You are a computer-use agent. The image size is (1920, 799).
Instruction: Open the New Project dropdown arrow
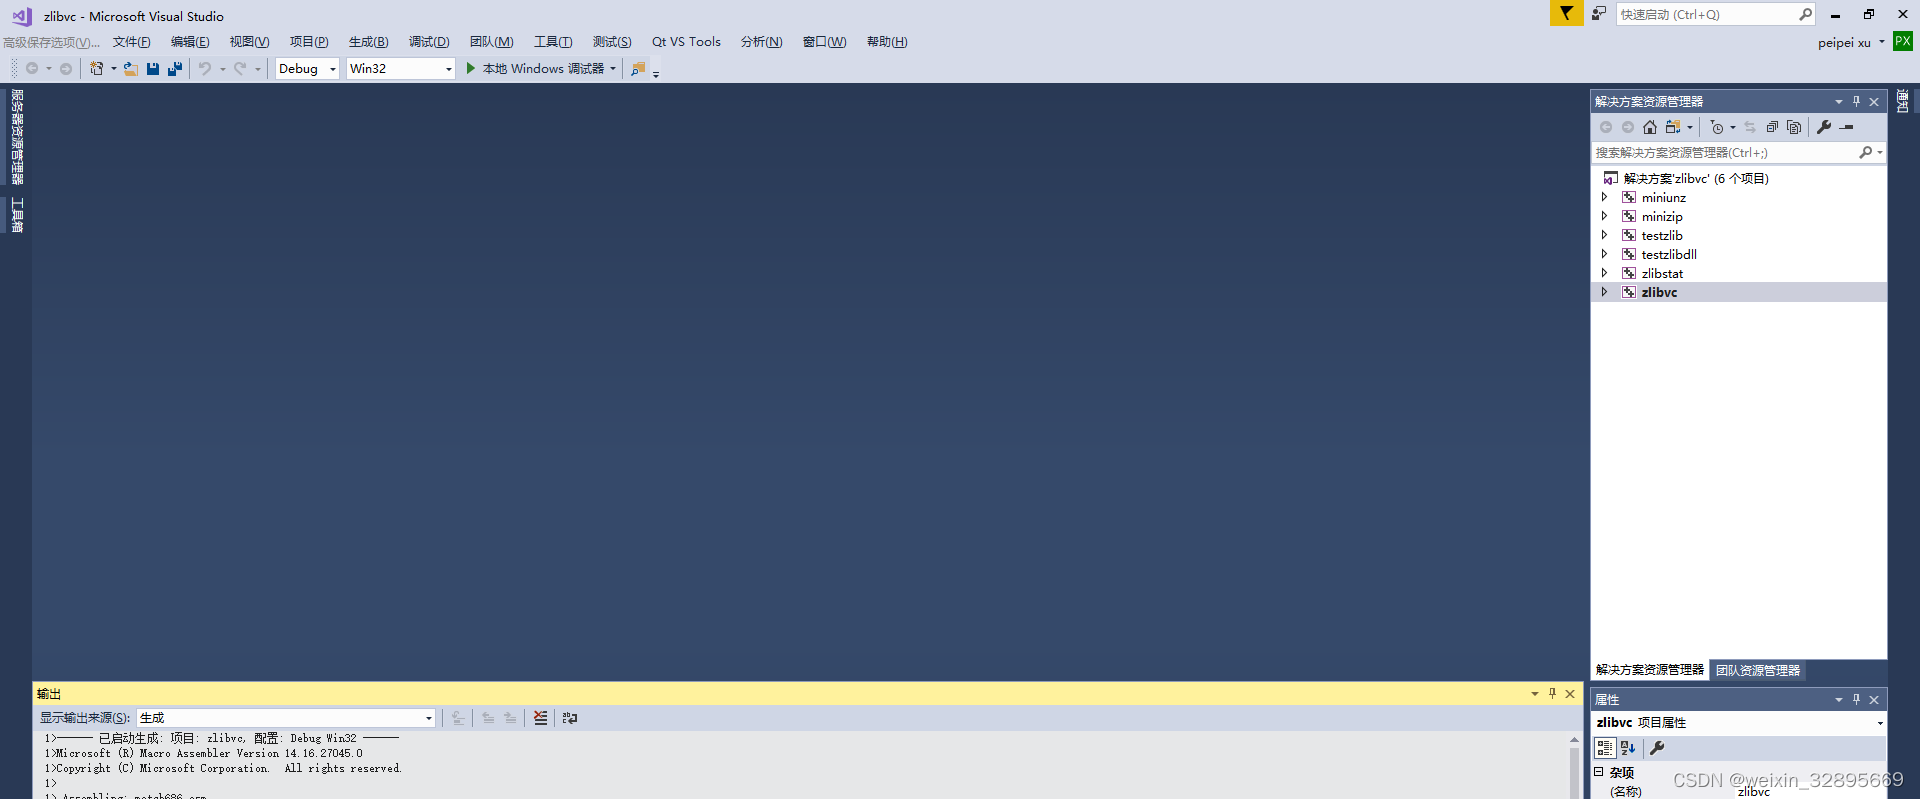tap(113, 69)
